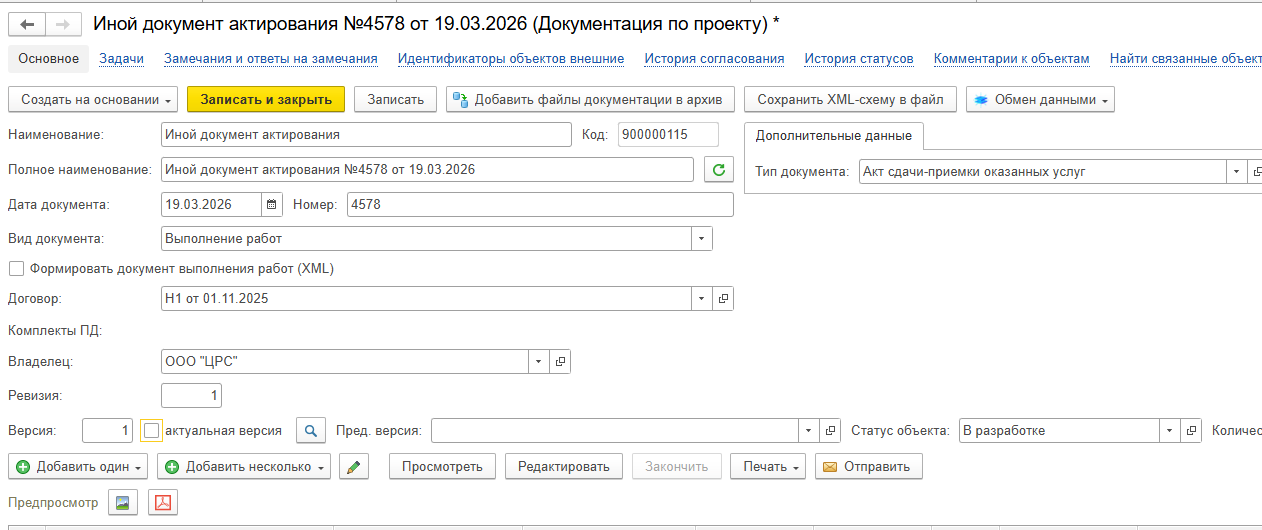Enable Формировать документ выполнения работ (XML) checkbox

pos(16,269)
